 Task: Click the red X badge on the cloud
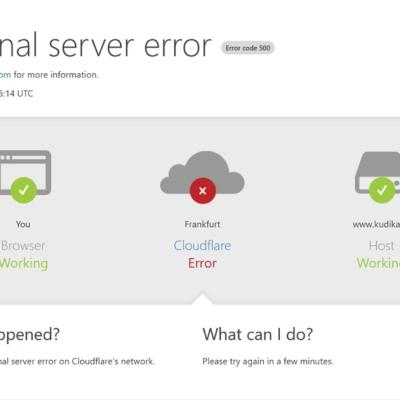pyautogui.click(x=203, y=191)
